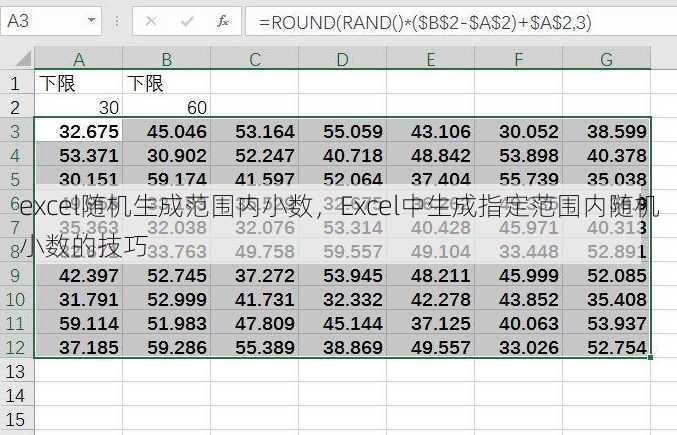Viewport: 677px width, 435px height.
Task: Click the cell showing 45.999
Action: 519,275
